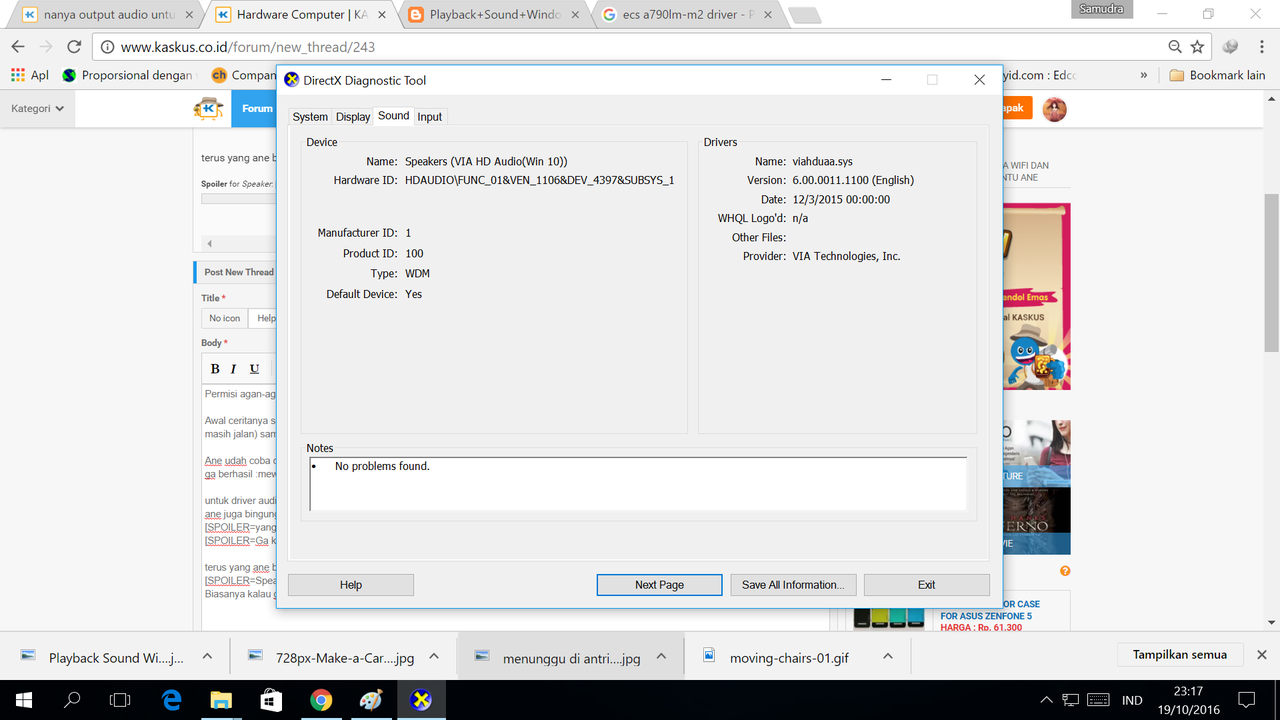Screen dimensions: 1280x720
Task: Open Windows Store from taskbar
Action: [x=271, y=700]
